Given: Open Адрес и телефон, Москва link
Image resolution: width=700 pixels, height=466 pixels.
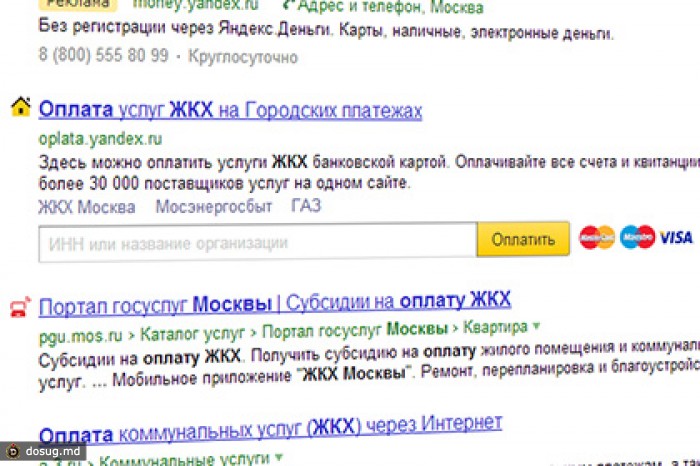Looking at the screenshot, I should coord(390,6).
